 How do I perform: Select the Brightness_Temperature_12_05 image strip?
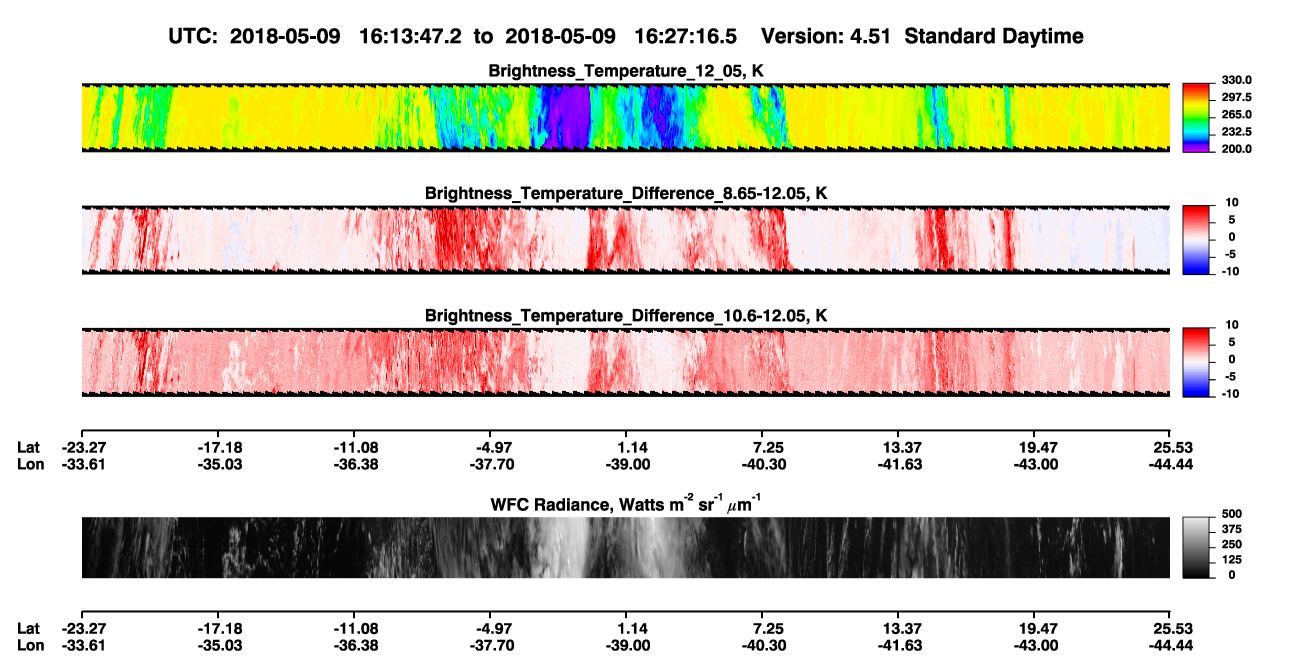coord(626,118)
